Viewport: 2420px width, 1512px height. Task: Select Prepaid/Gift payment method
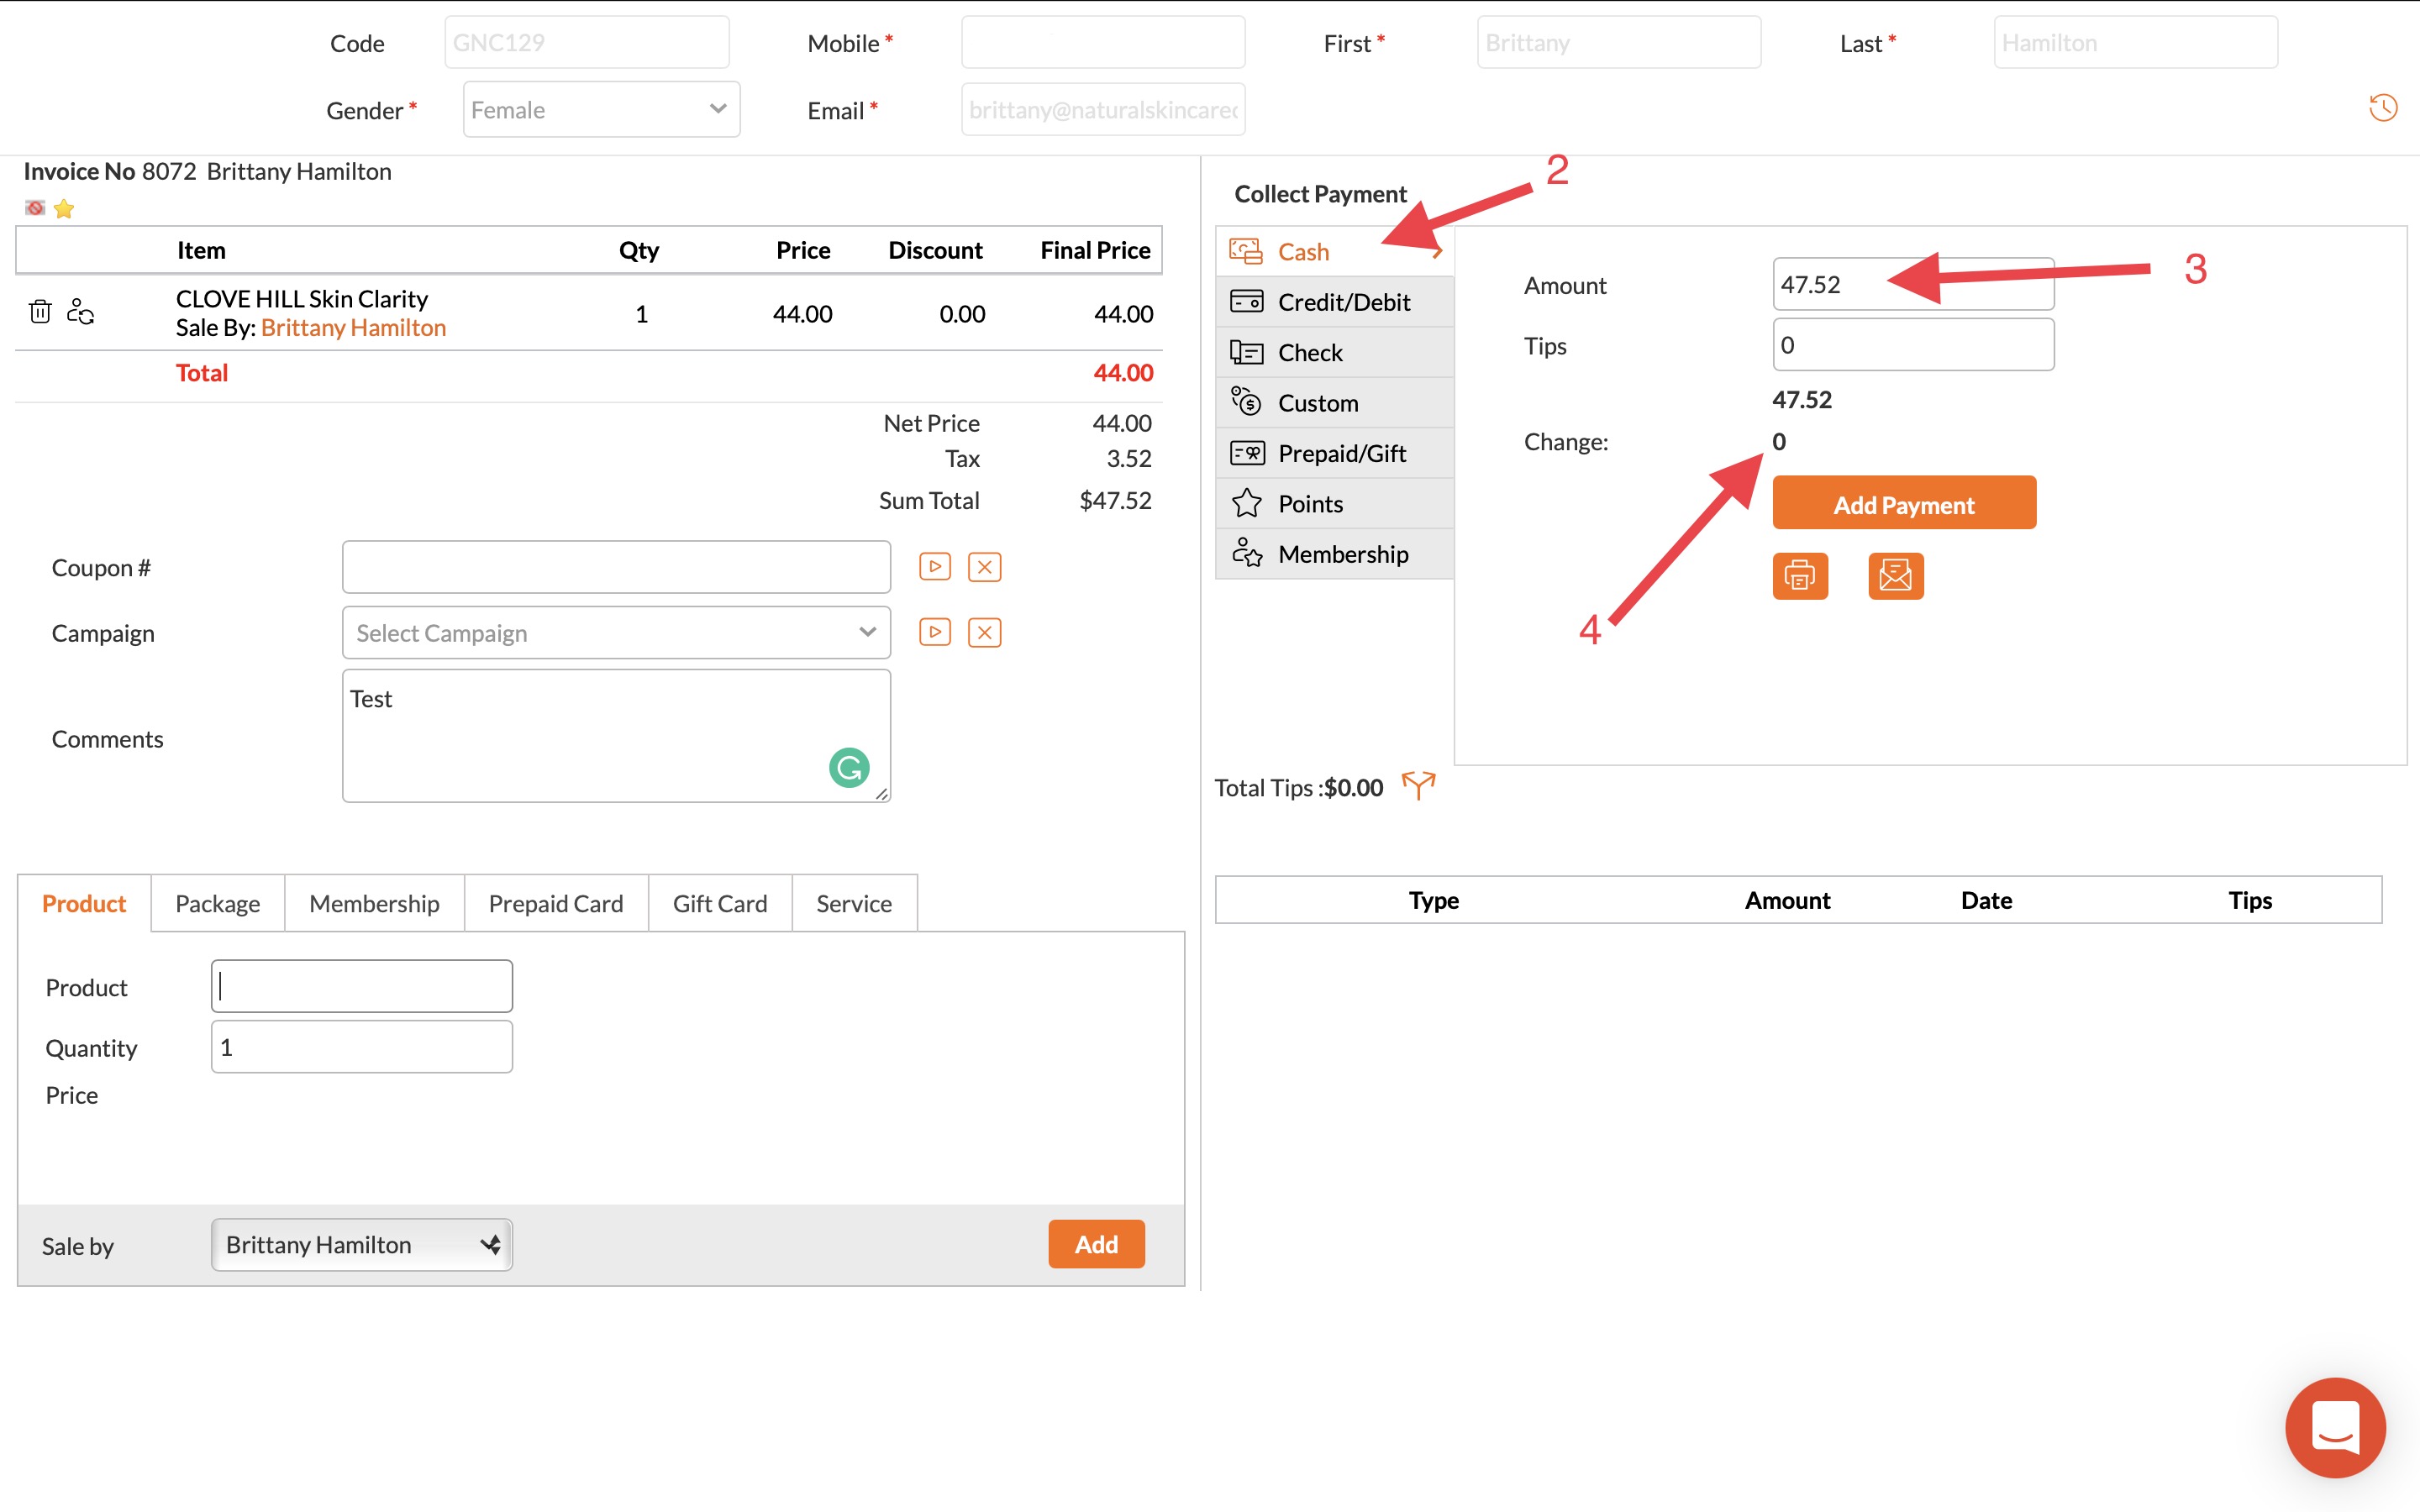(1335, 453)
